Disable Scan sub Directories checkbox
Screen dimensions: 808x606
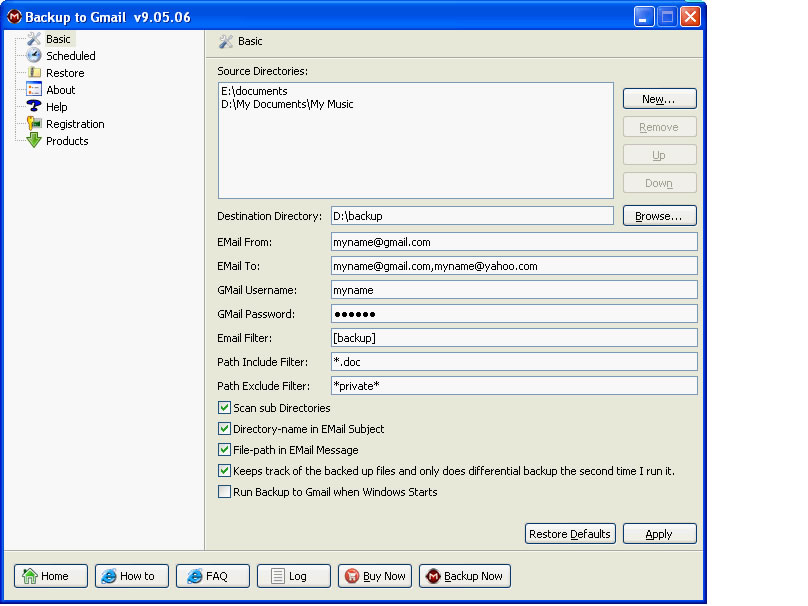pos(224,408)
